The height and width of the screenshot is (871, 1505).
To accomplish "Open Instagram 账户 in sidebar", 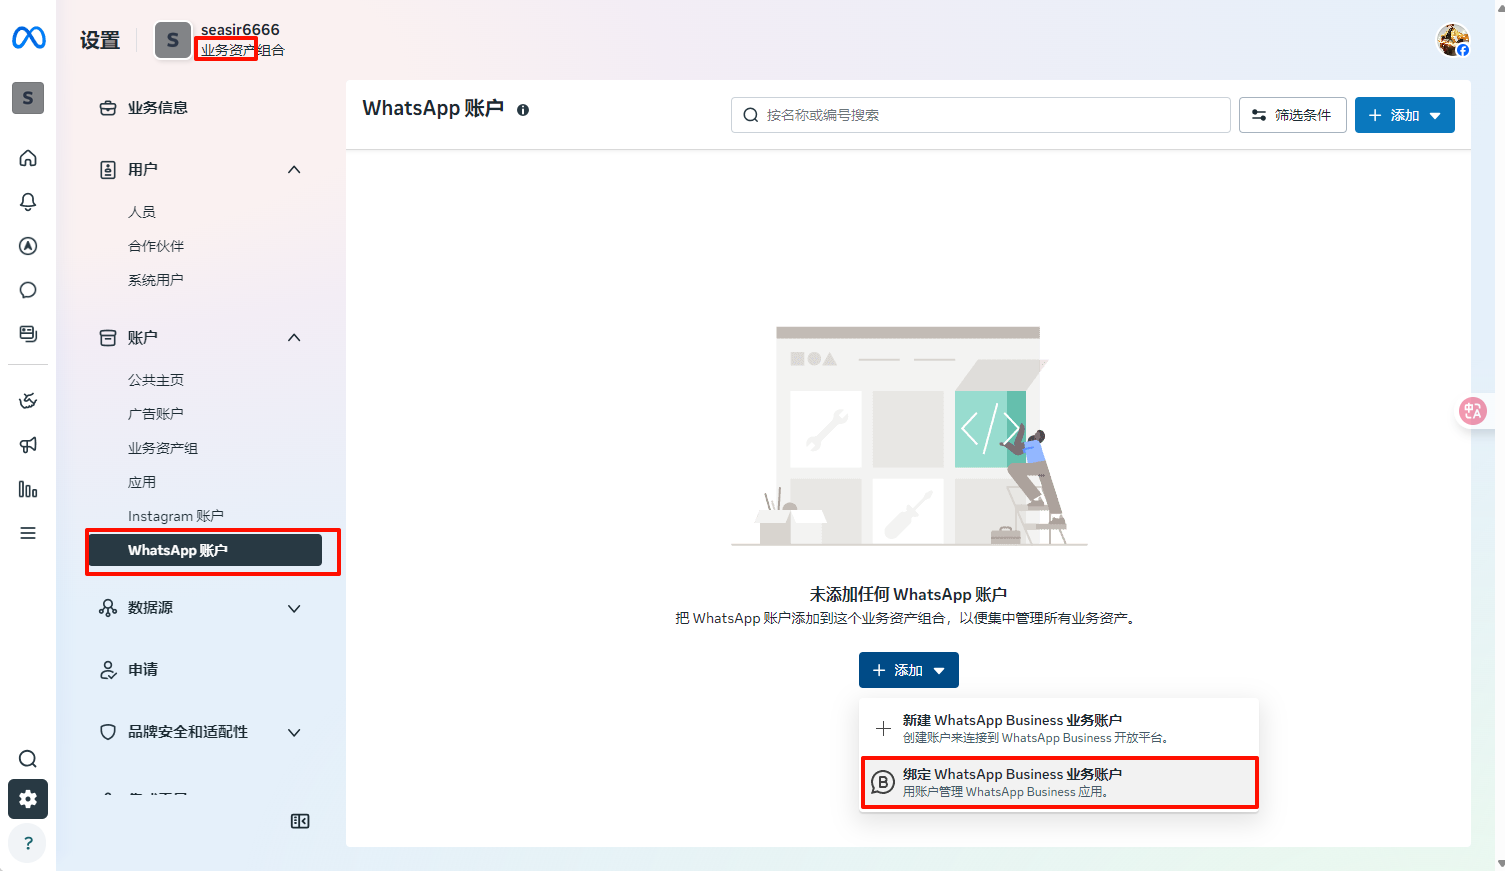I will (176, 516).
